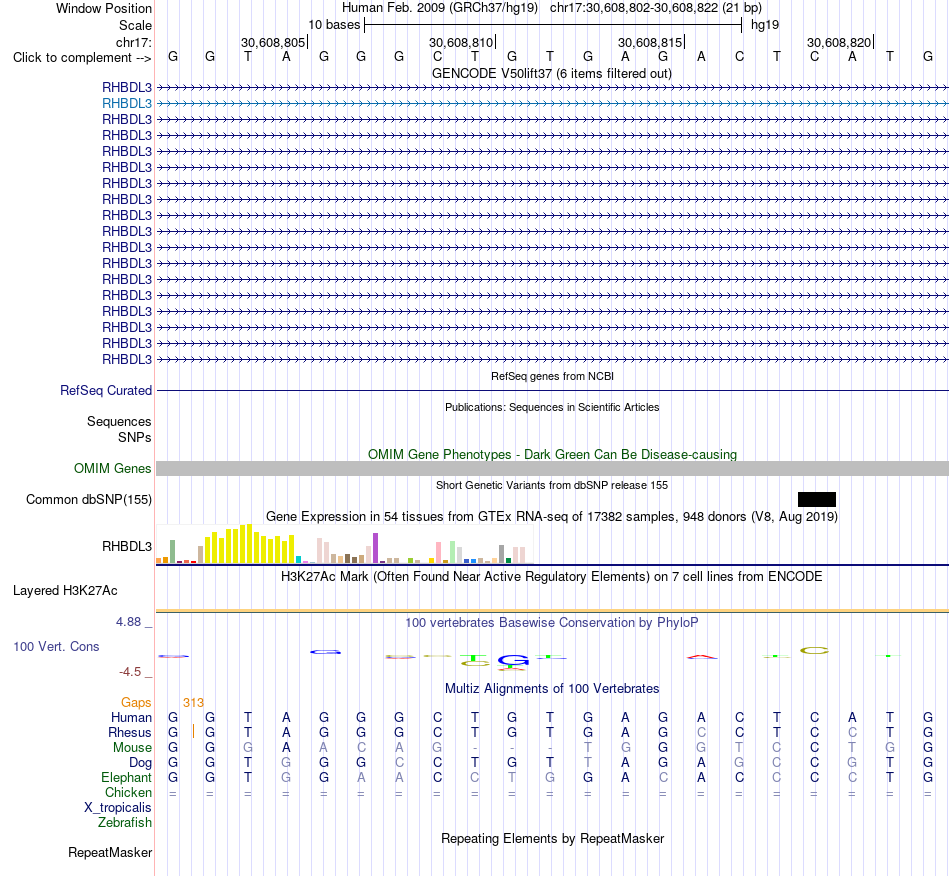Click the GENCODE V50lift37 track title
The height and width of the screenshot is (876, 950).
552,73
